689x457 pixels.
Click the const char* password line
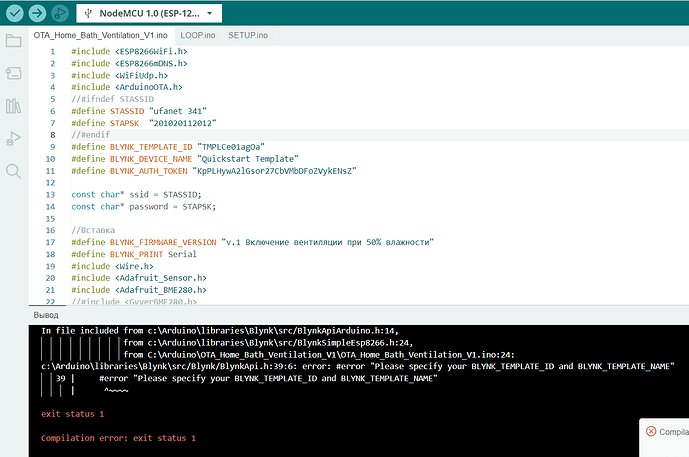coord(144,207)
